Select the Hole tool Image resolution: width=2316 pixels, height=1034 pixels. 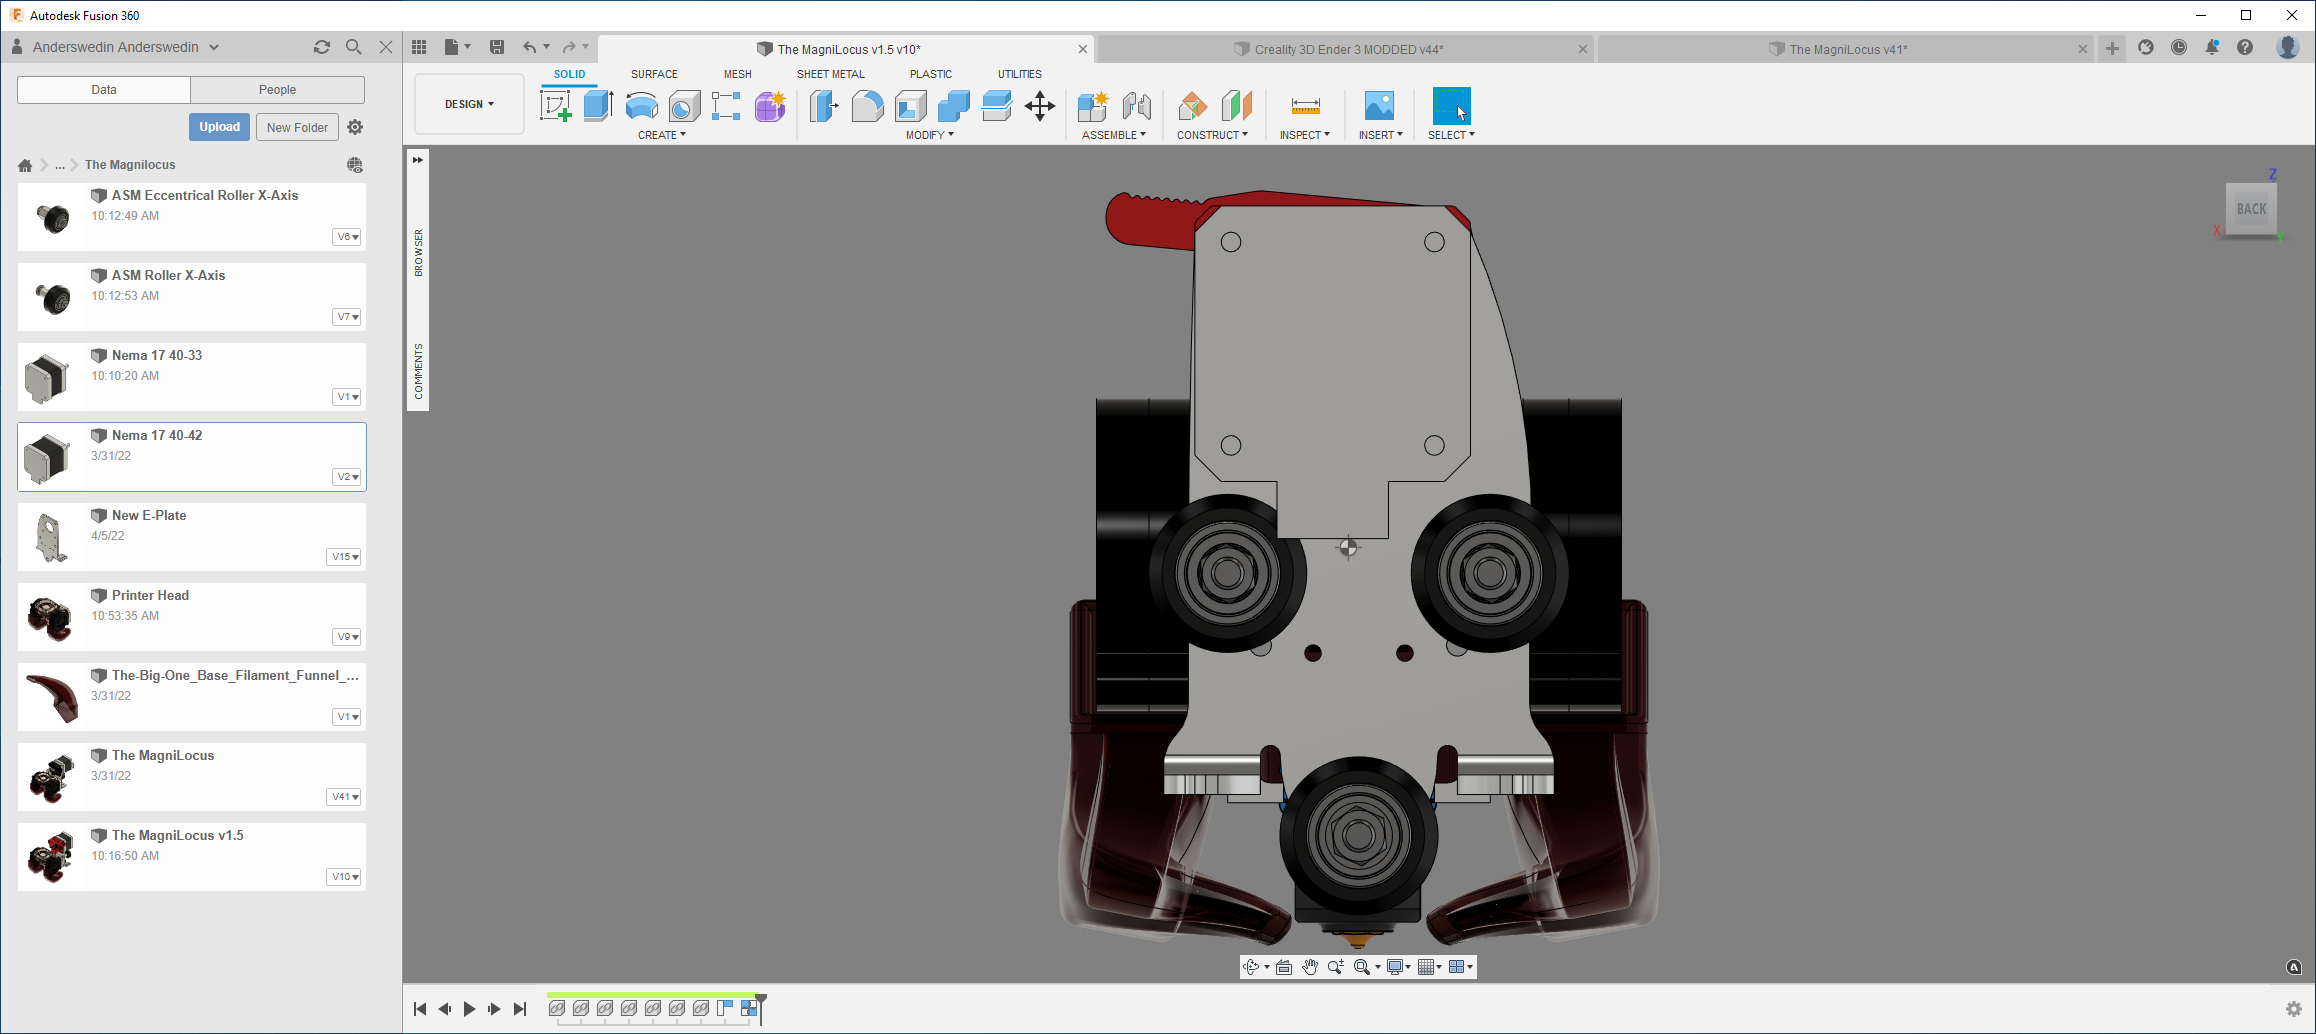[x=684, y=106]
